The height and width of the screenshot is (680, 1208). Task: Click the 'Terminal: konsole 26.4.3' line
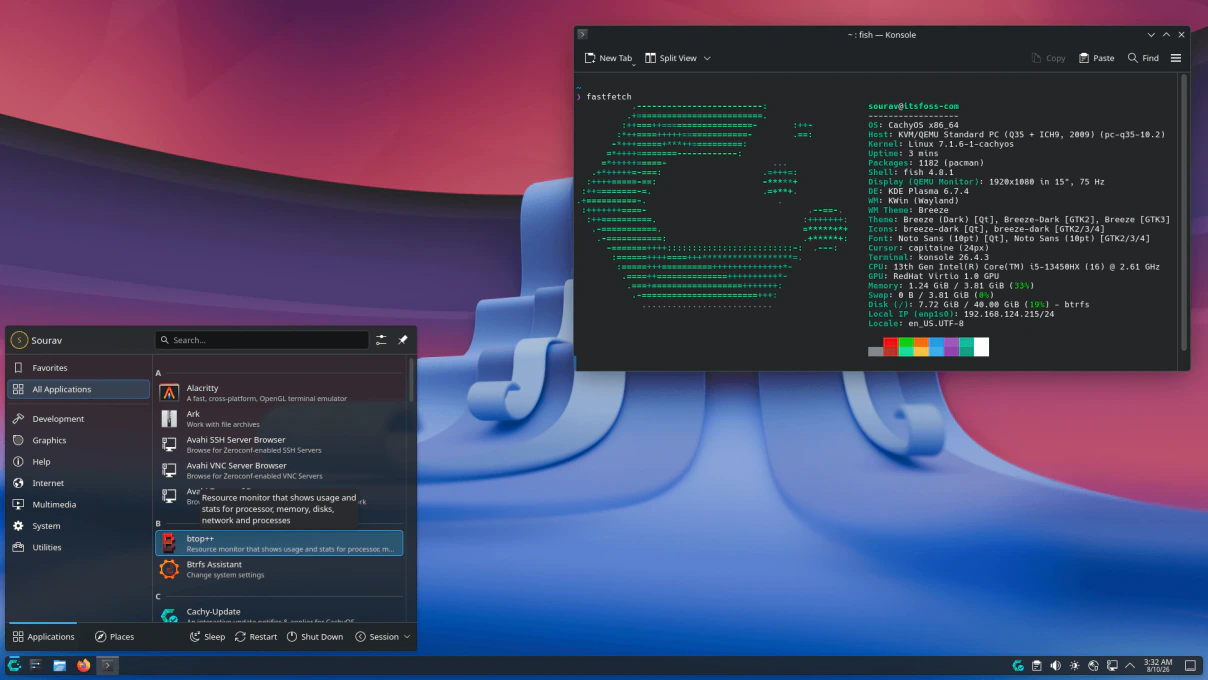coord(928,257)
